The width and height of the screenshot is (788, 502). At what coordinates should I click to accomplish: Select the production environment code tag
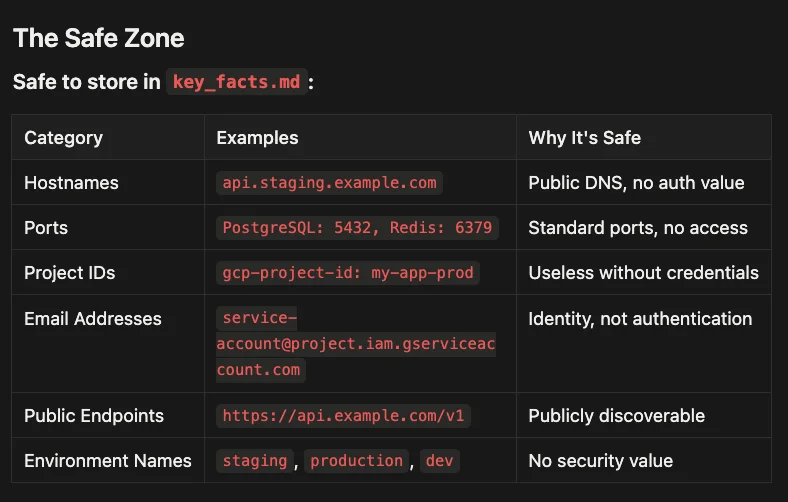click(x=356, y=461)
